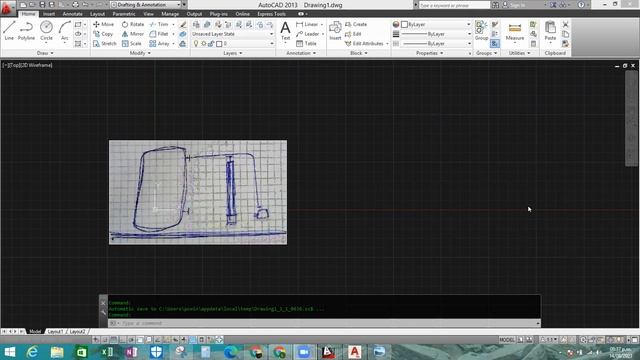The image size is (640, 360).
Task: Toggle MODEL space button in status bar
Action: coord(507,340)
